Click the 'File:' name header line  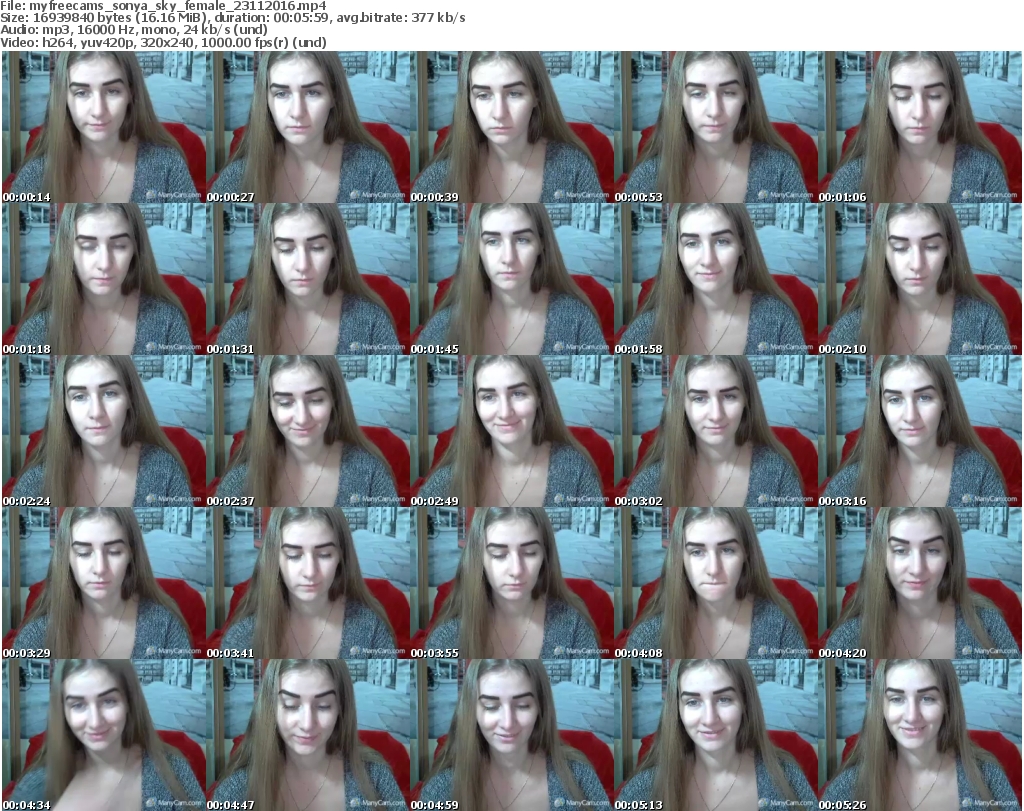pyautogui.click(x=163, y=6)
